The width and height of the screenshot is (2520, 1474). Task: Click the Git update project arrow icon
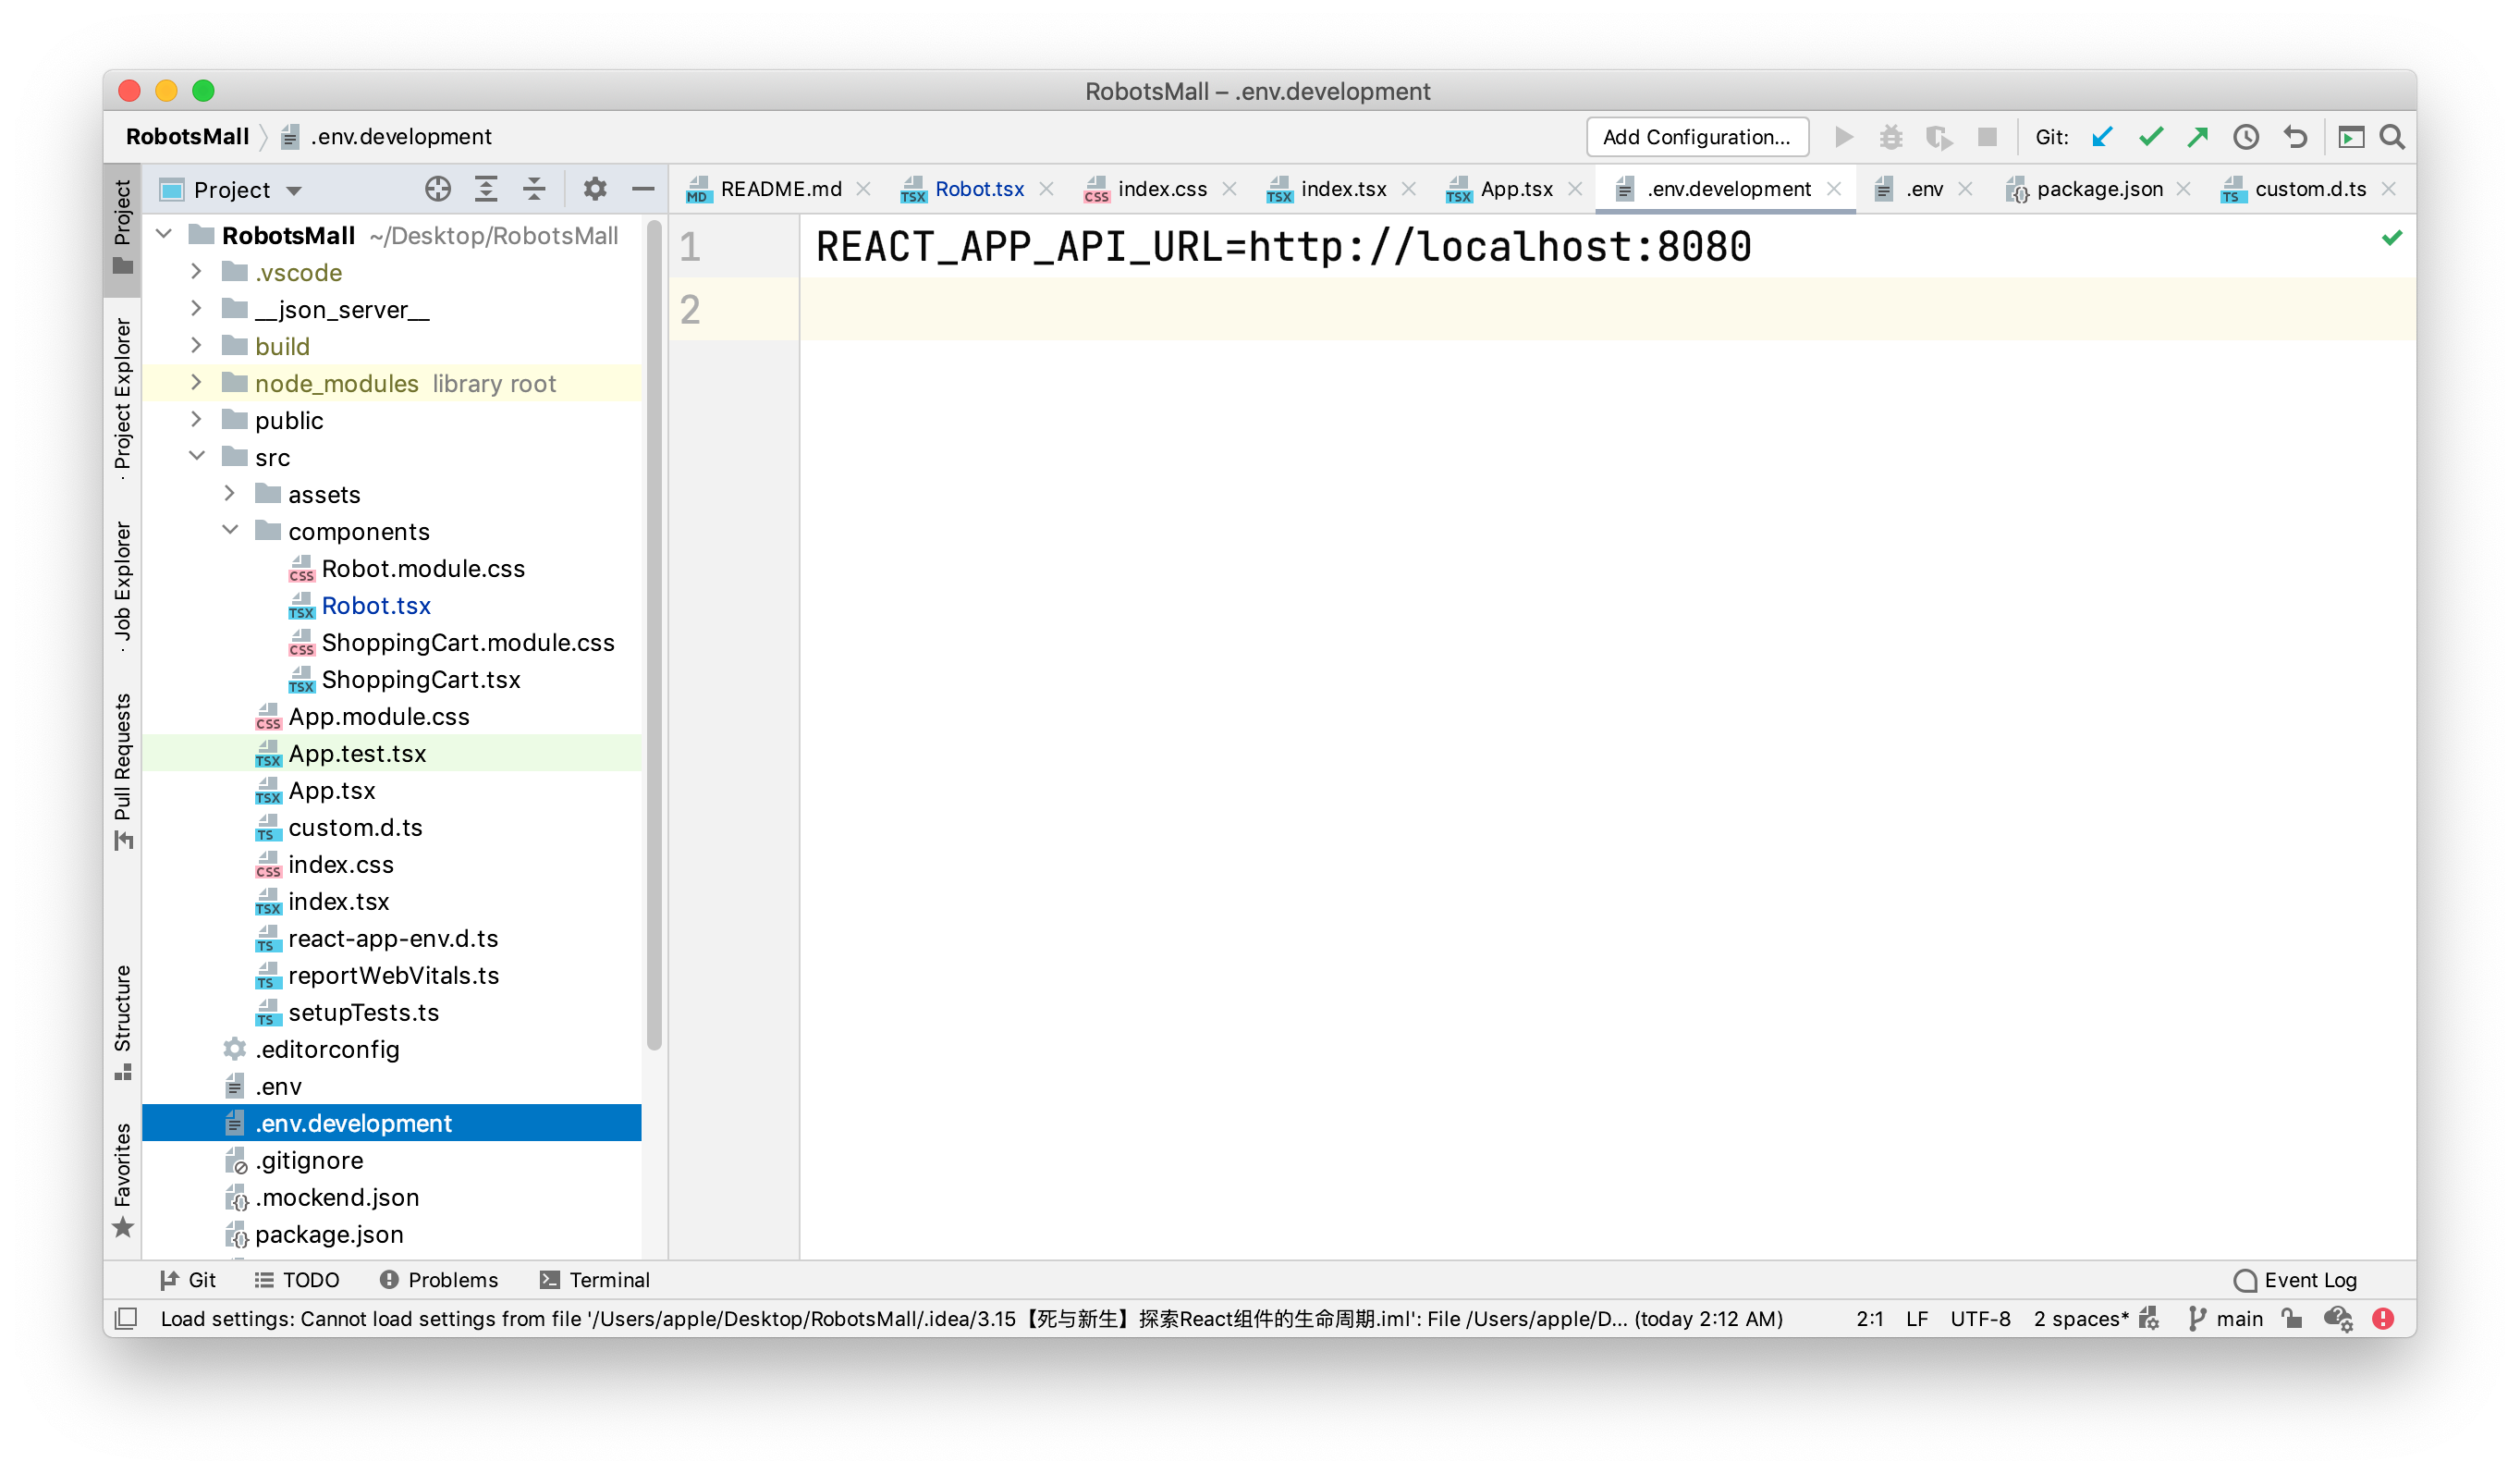2101,137
